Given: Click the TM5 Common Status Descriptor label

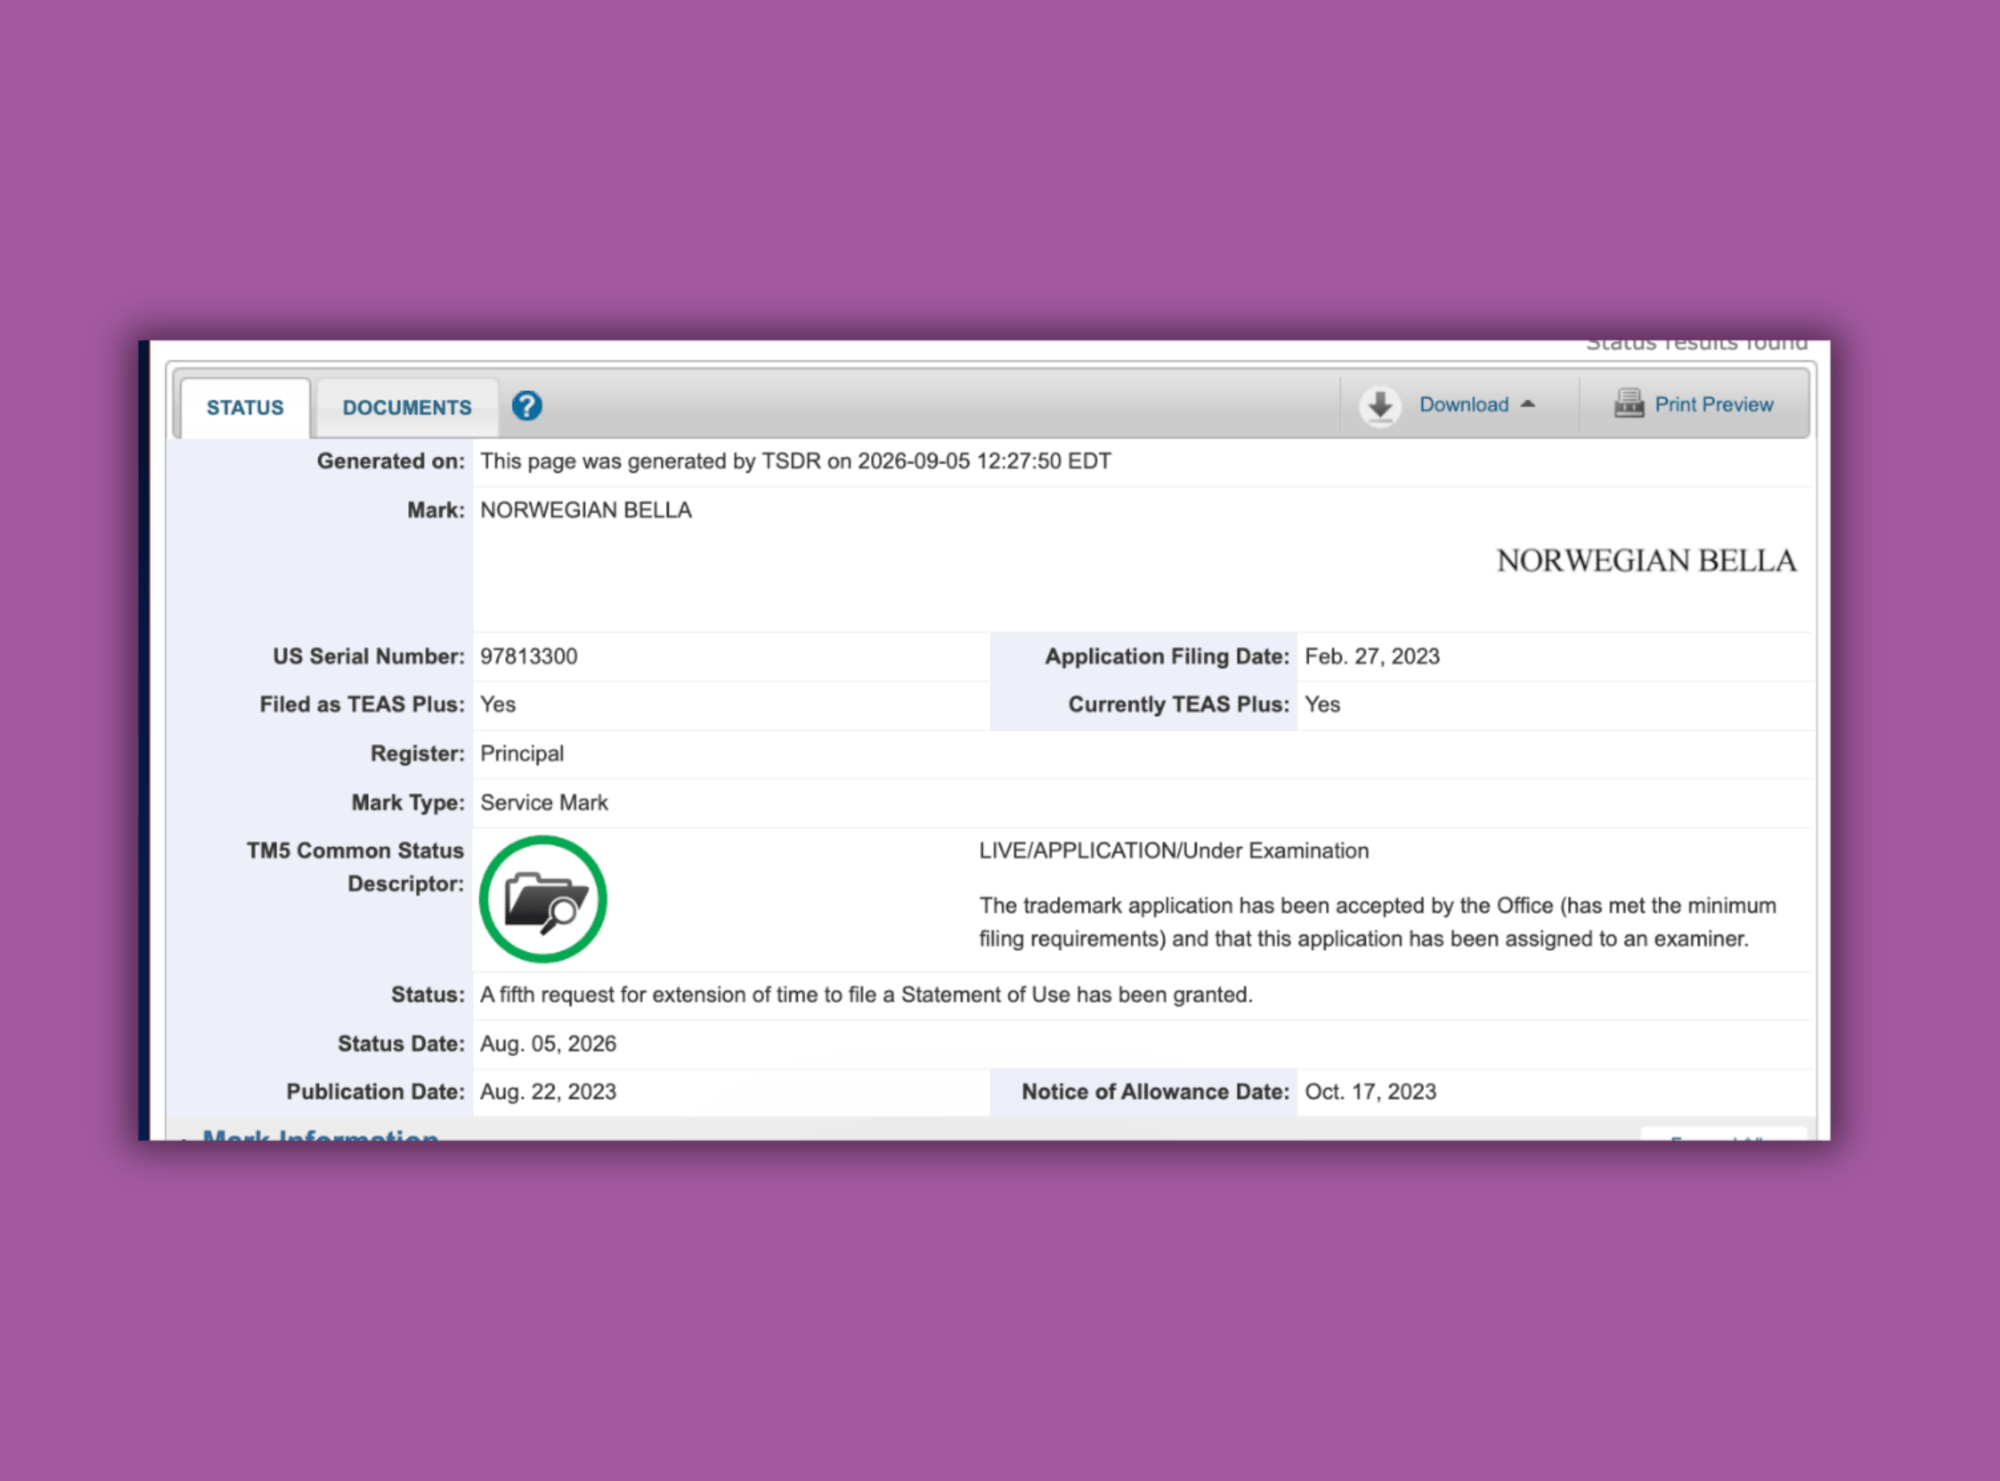Looking at the screenshot, I should click(356, 867).
